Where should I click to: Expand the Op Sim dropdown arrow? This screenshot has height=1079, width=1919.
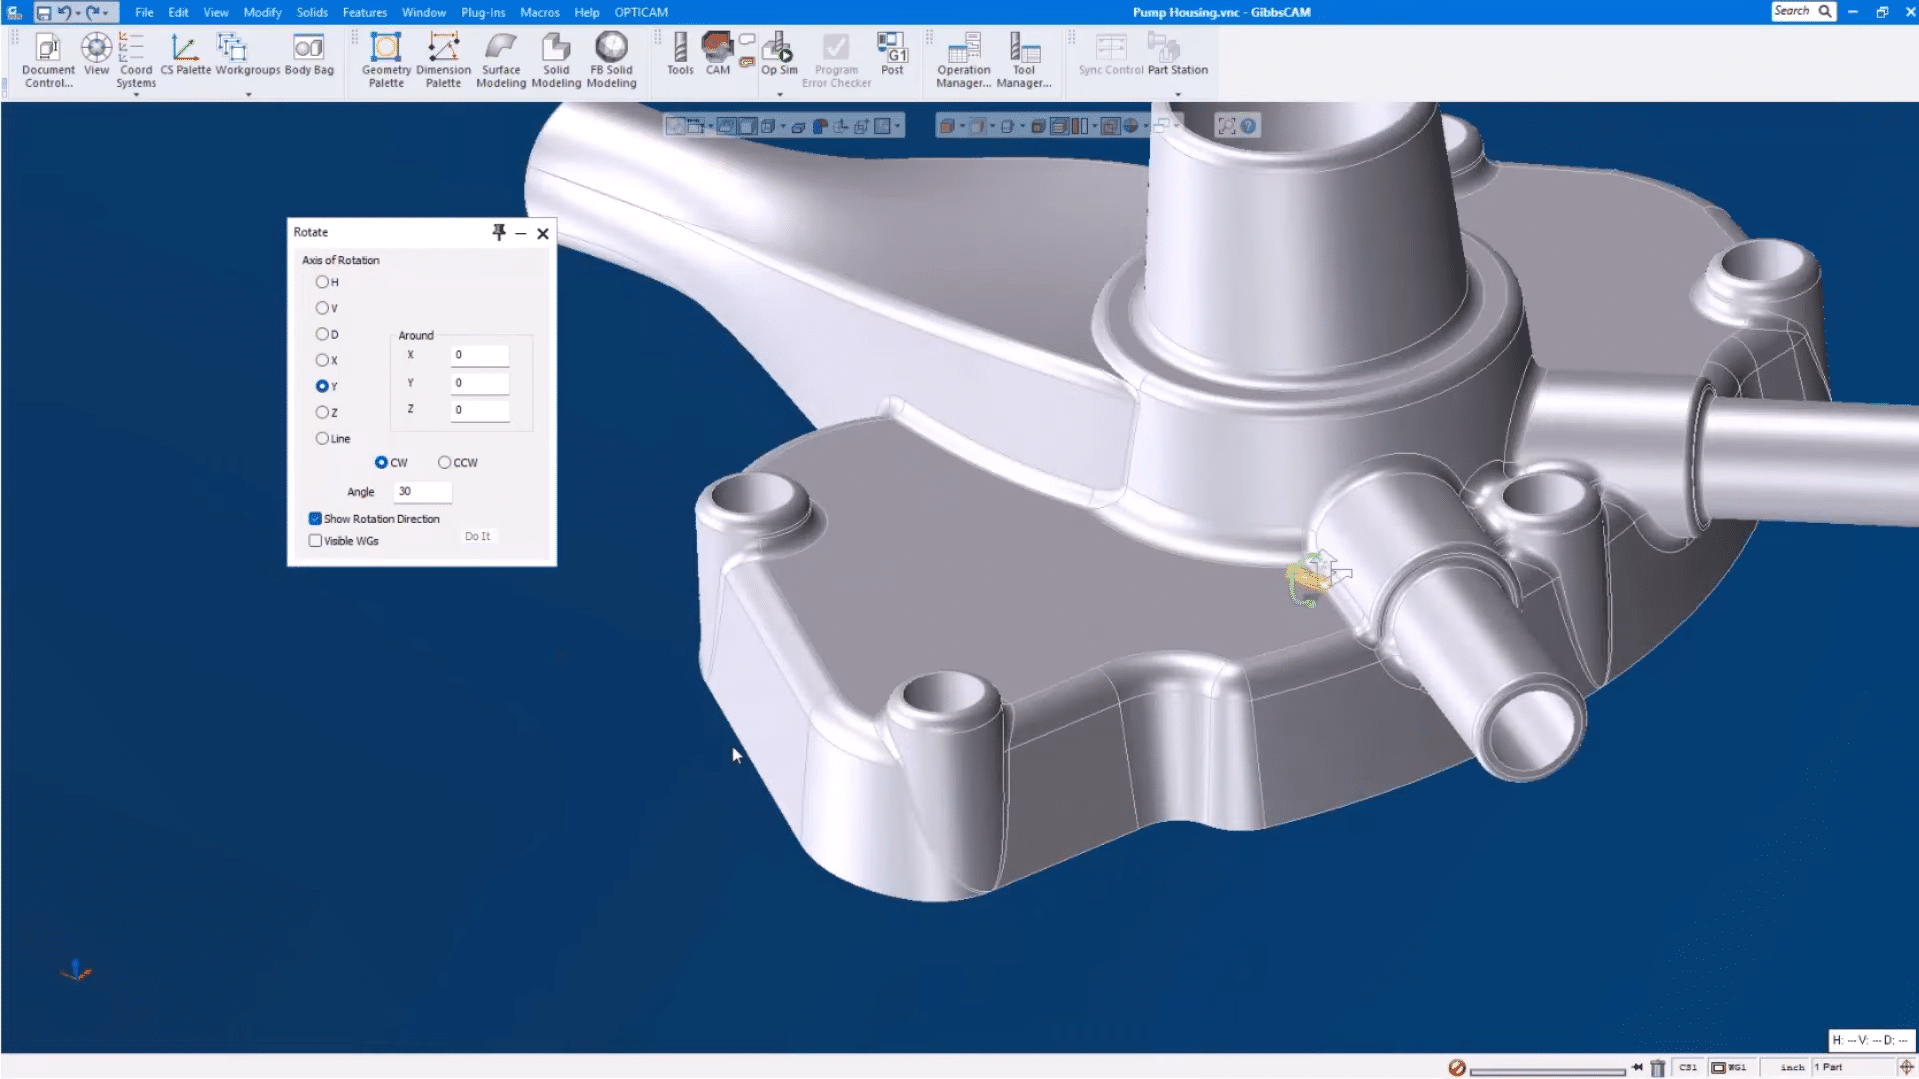pyautogui.click(x=780, y=95)
